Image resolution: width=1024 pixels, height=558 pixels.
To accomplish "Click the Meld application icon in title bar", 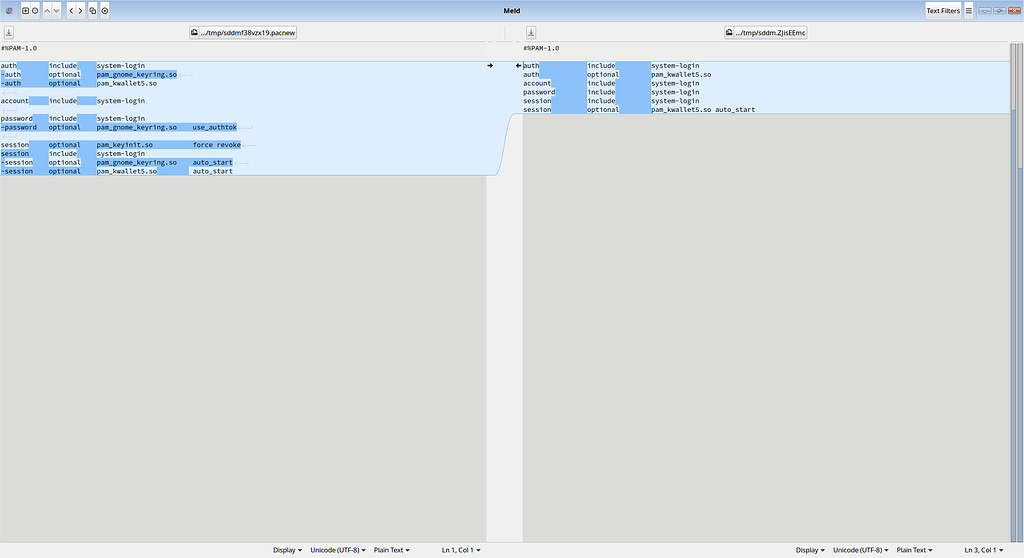I will coord(9,10).
